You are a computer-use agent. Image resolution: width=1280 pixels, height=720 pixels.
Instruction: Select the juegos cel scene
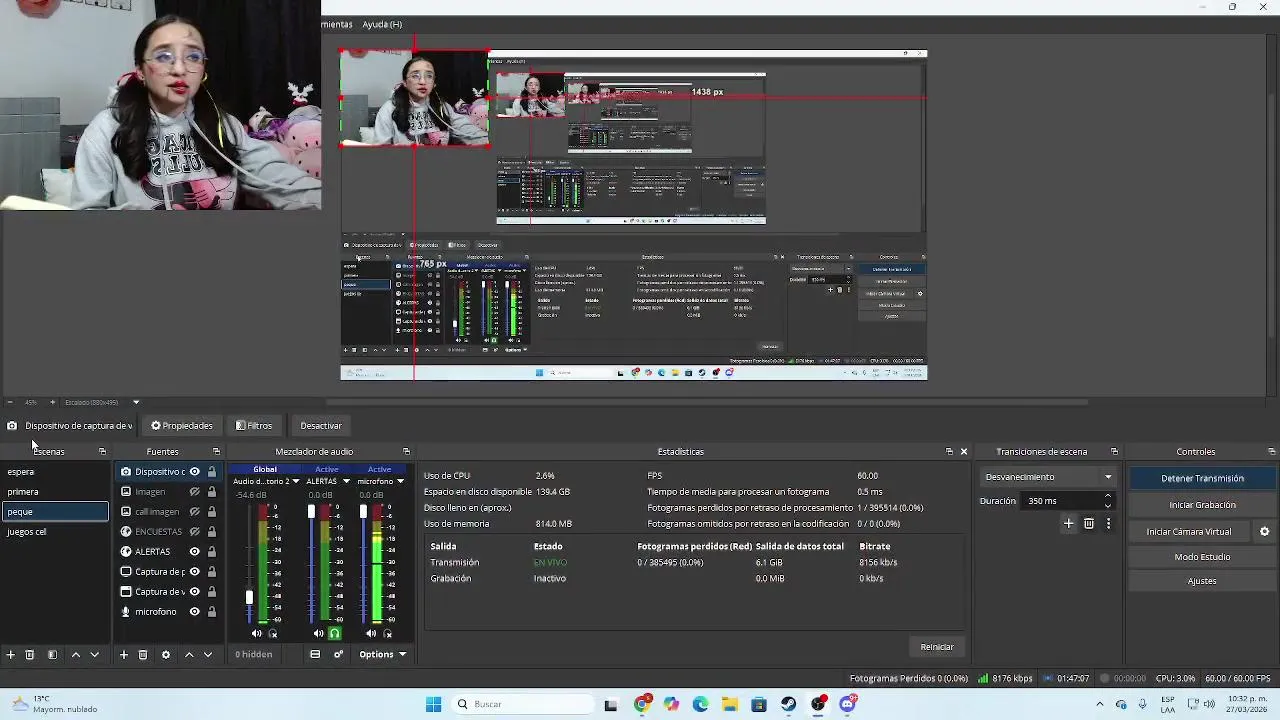[56, 531]
